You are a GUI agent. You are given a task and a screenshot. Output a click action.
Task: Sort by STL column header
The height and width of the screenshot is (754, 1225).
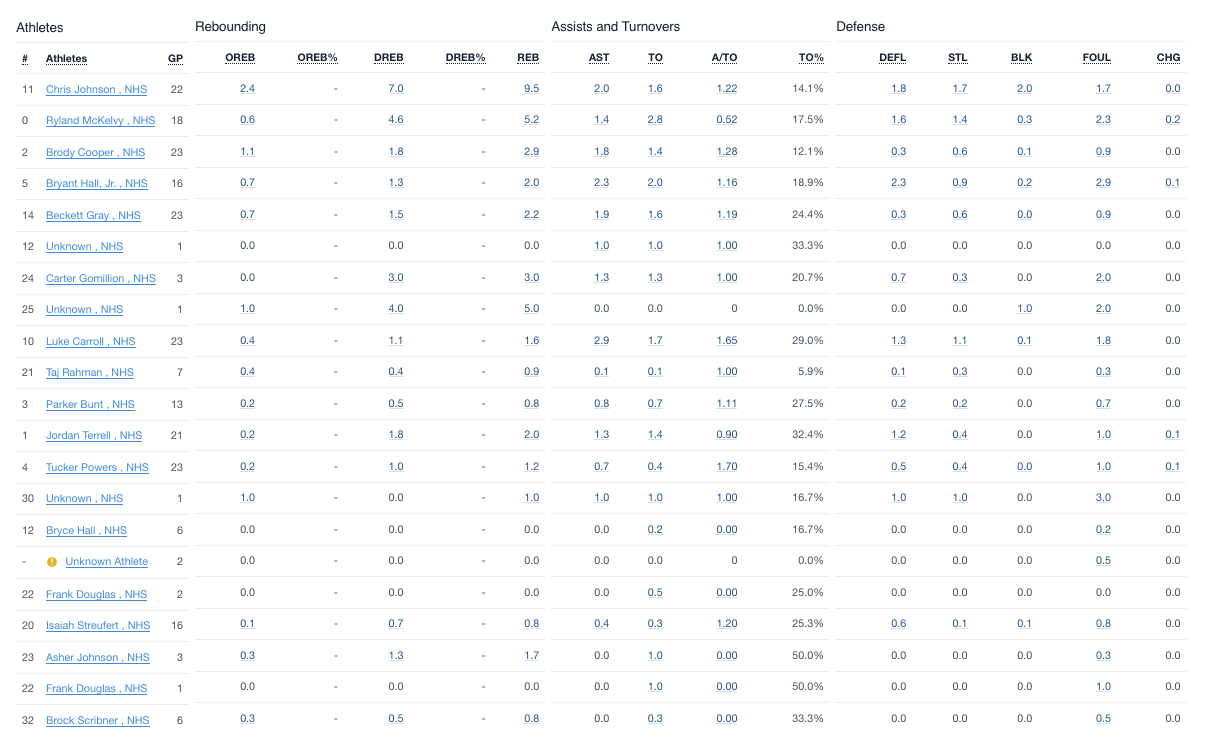tap(957, 58)
